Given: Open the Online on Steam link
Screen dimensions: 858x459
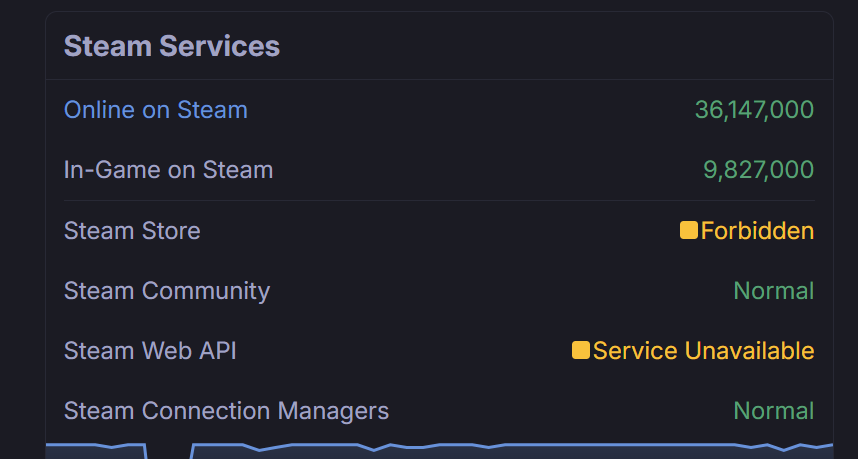Looking at the screenshot, I should [x=155, y=110].
